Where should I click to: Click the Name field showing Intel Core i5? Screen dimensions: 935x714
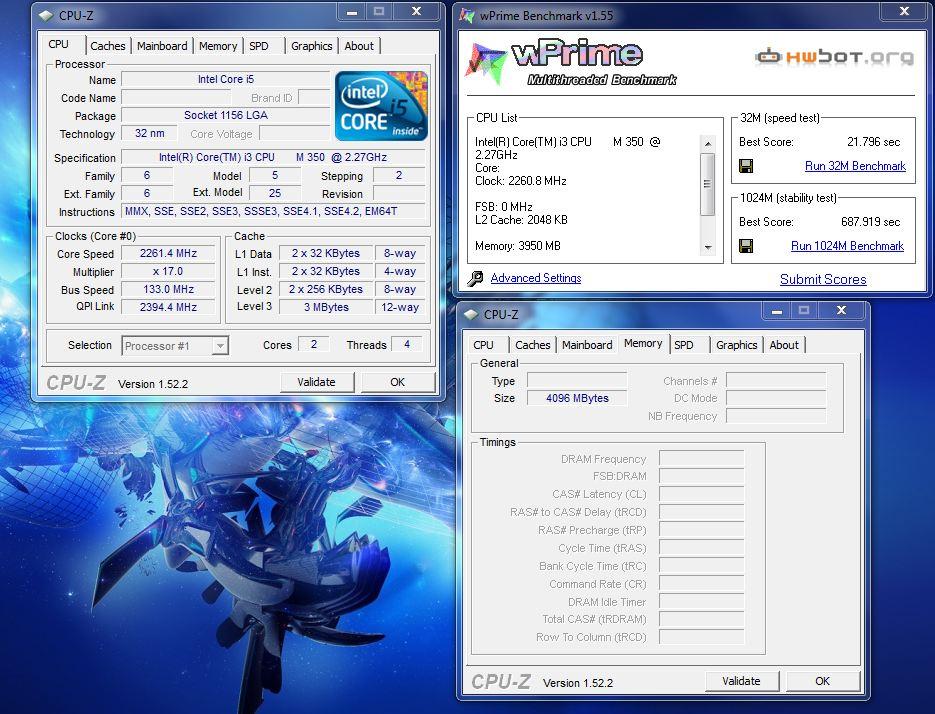(x=226, y=79)
